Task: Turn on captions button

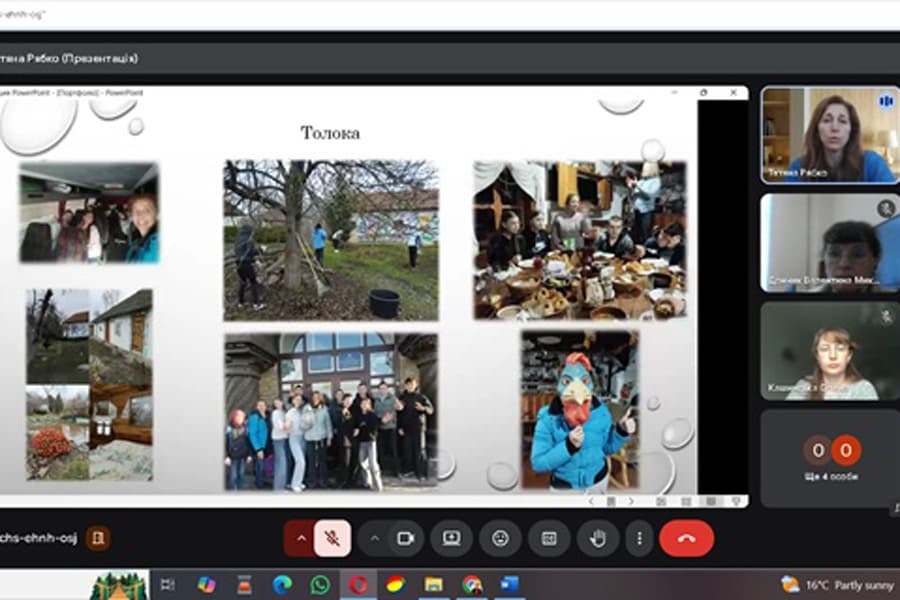Action: (x=549, y=538)
